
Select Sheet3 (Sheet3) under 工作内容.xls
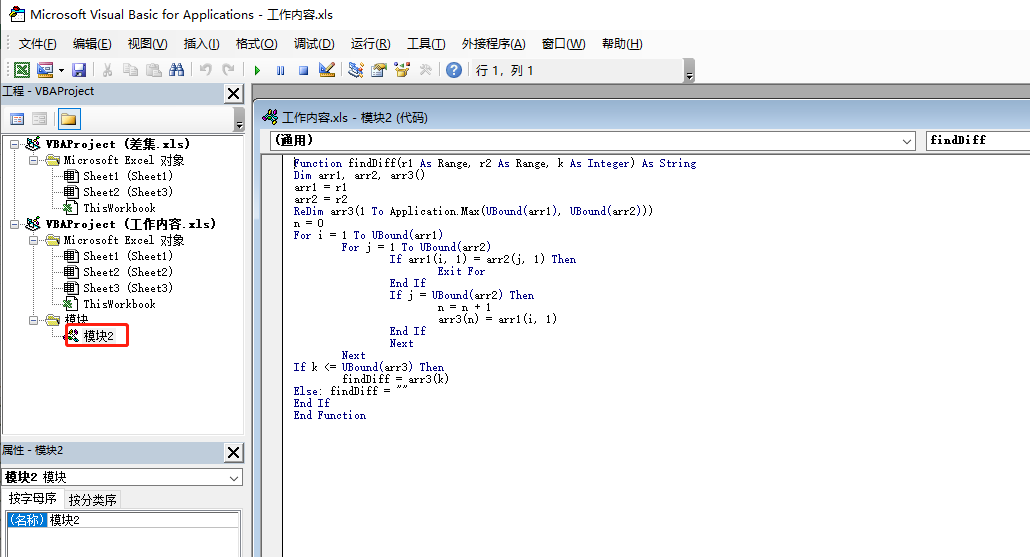[127, 288]
